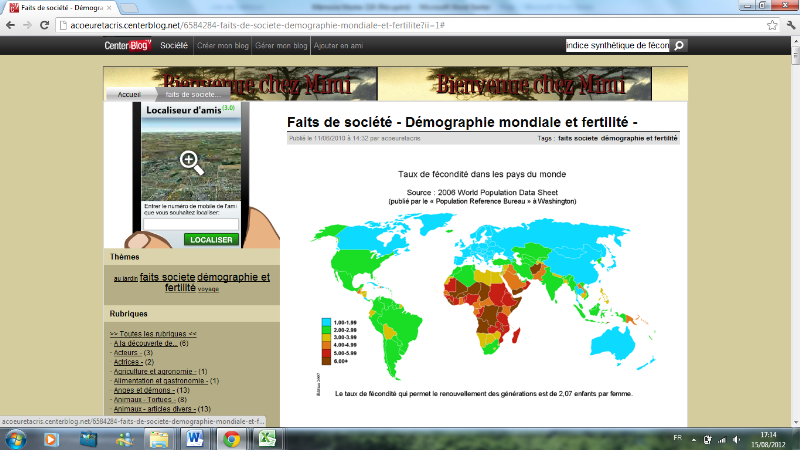Expand the 'Toutes les rubriques' list

coord(152,333)
